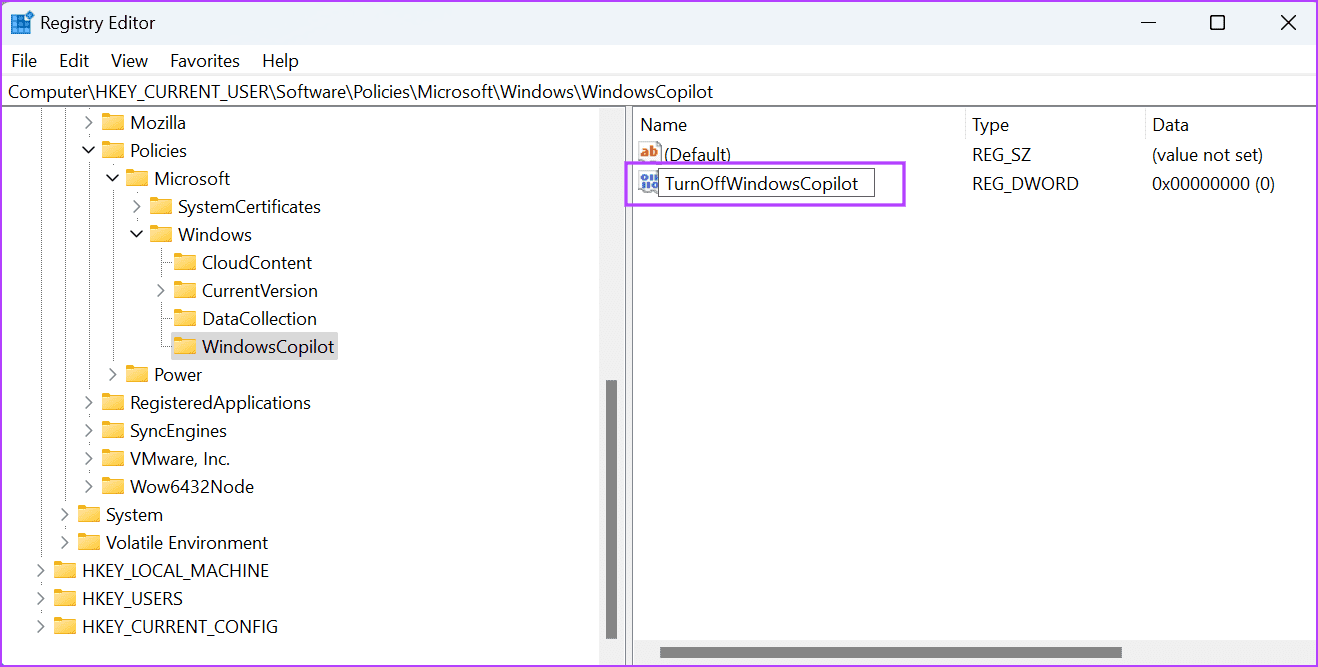This screenshot has width=1318, height=667.
Task: Select the WindowsCopilot key label
Action: [x=268, y=347]
